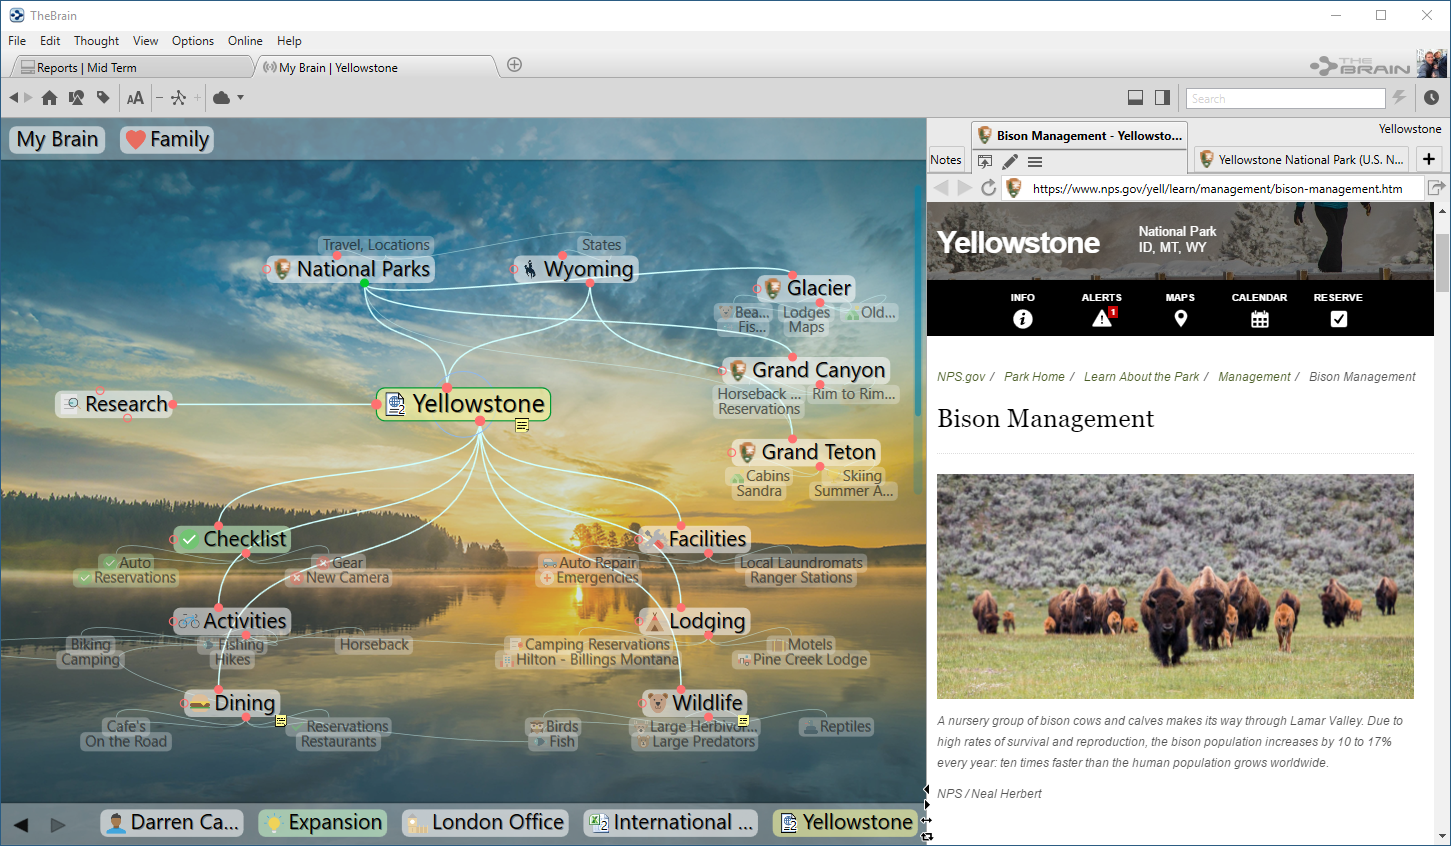Reload the Bison Management web page
The height and width of the screenshot is (846, 1451).
tap(988, 188)
